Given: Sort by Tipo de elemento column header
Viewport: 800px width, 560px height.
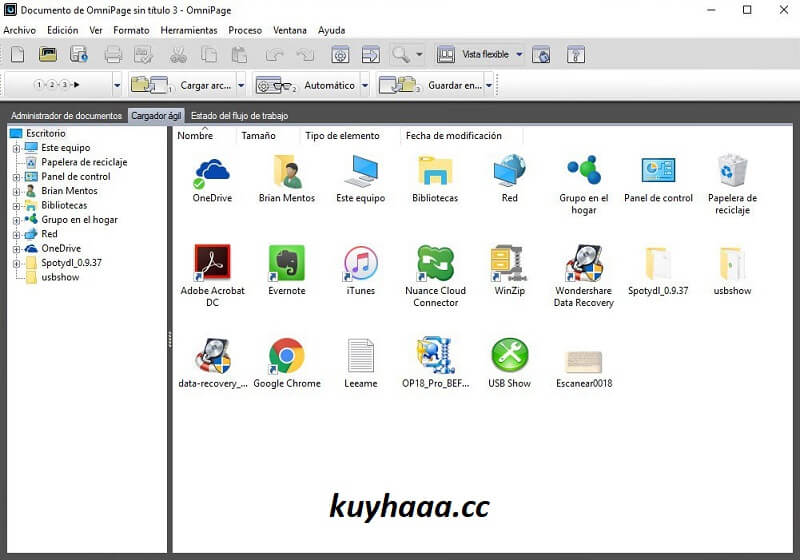Looking at the screenshot, I should pos(342,136).
